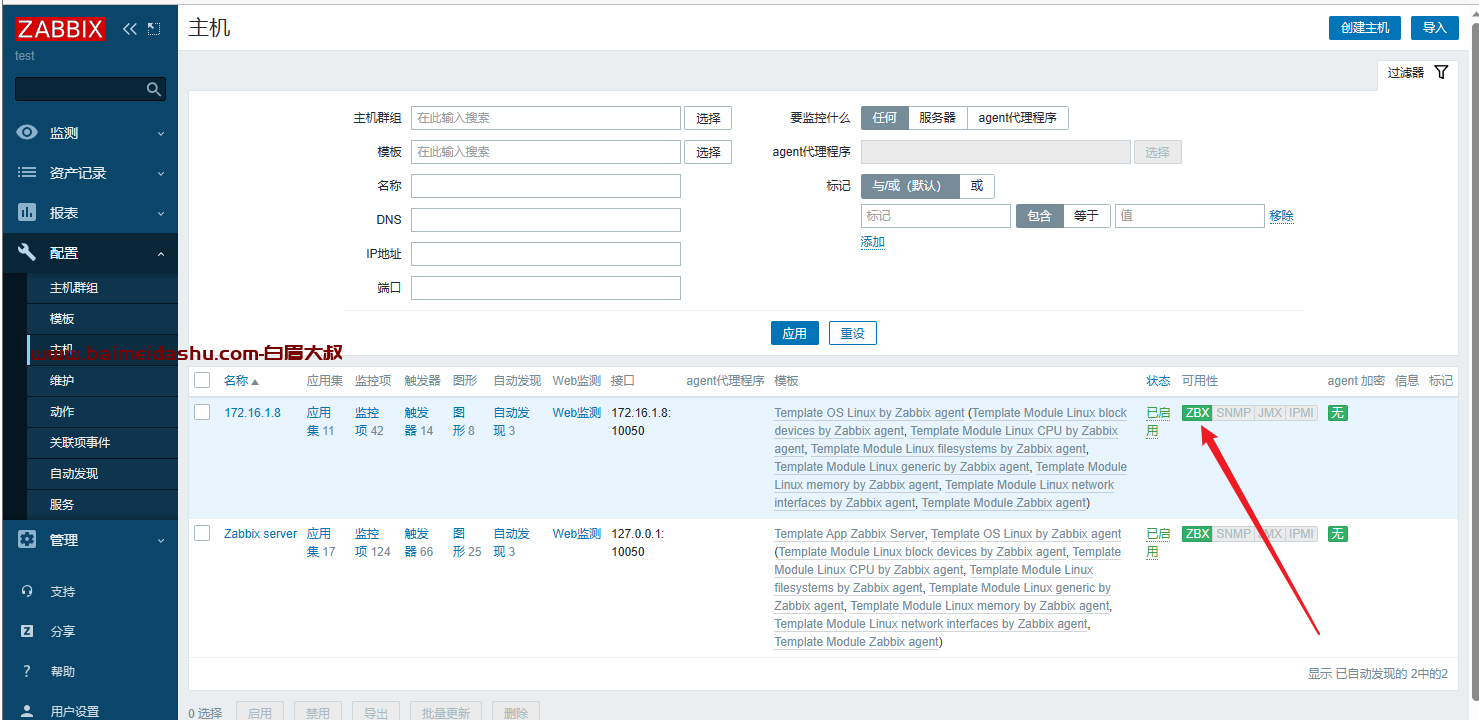This screenshot has width=1479, height=720.
Task: Click the Zabbix logo
Action: [x=60, y=29]
